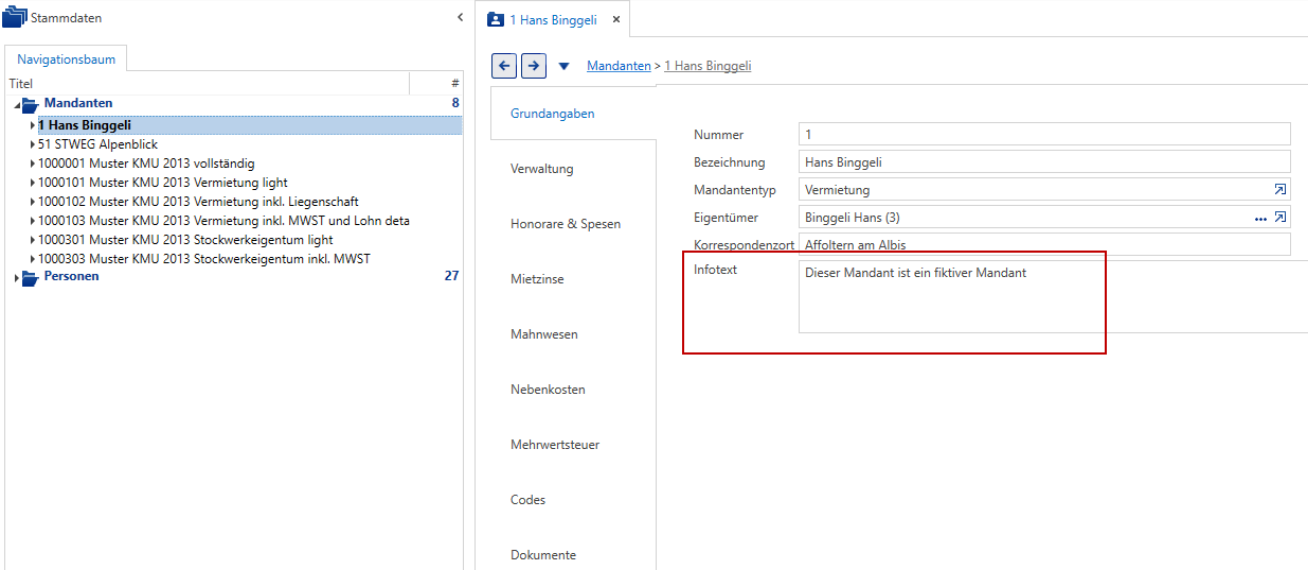The height and width of the screenshot is (570, 1308).
Task: Click the 1 Hans Binggeli breadcrumb link
Action: (x=707, y=66)
